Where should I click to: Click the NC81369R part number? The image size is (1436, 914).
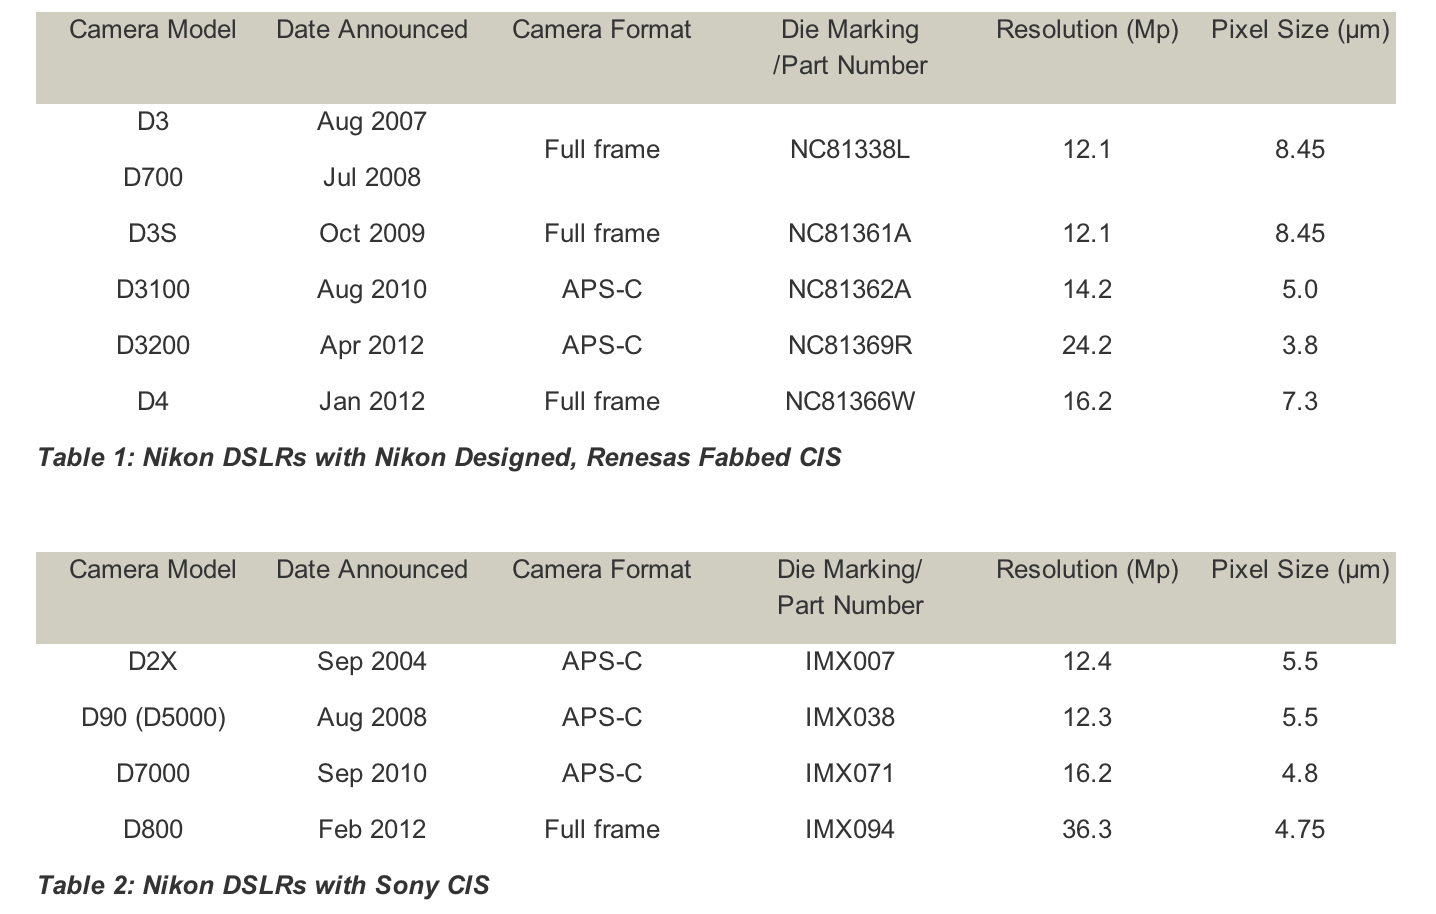[x=850, y=346]
